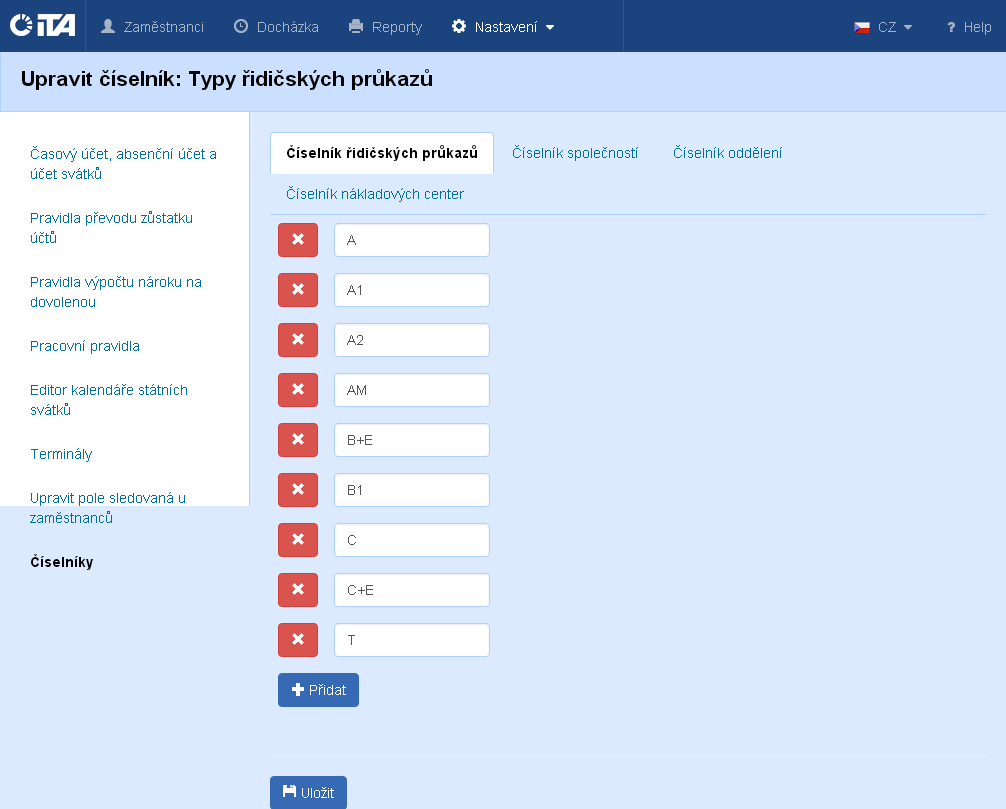Viewport: 1006px width, 809px height.
Task: Delete the B+E row using X button
Action: click(x=297, y=440)
